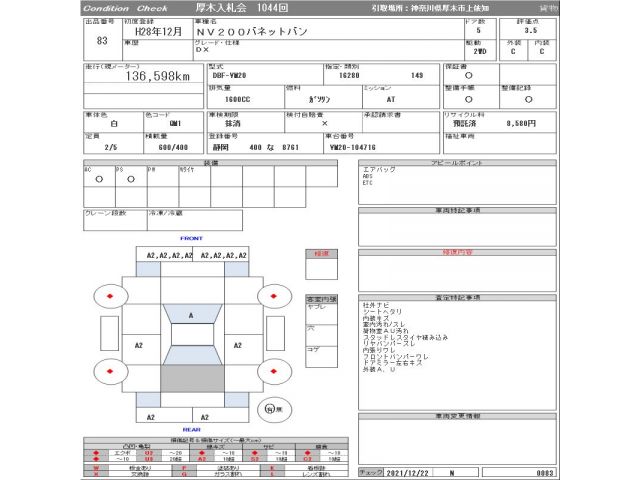Click the check date 2021/12/22

point(407,473)
